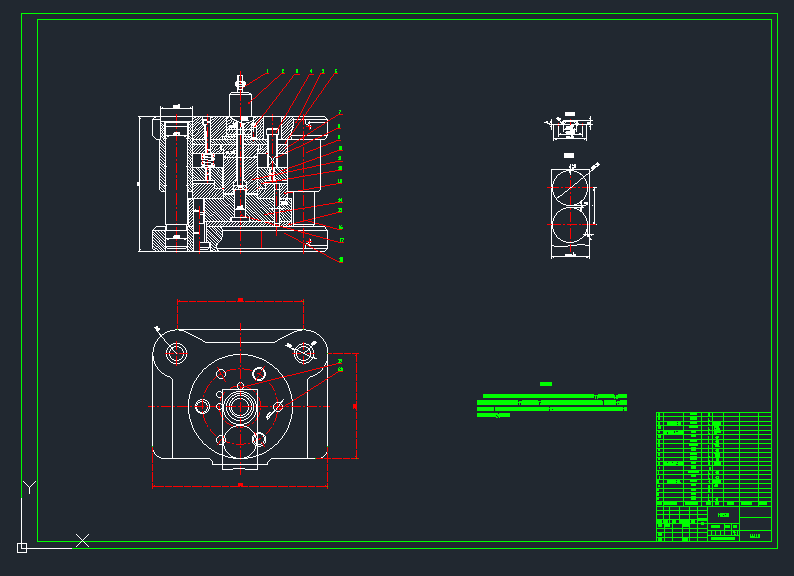Select the bottom horizontal dimension of the plan view
Viewport: 794px width, 576px height.
point(240,485)
